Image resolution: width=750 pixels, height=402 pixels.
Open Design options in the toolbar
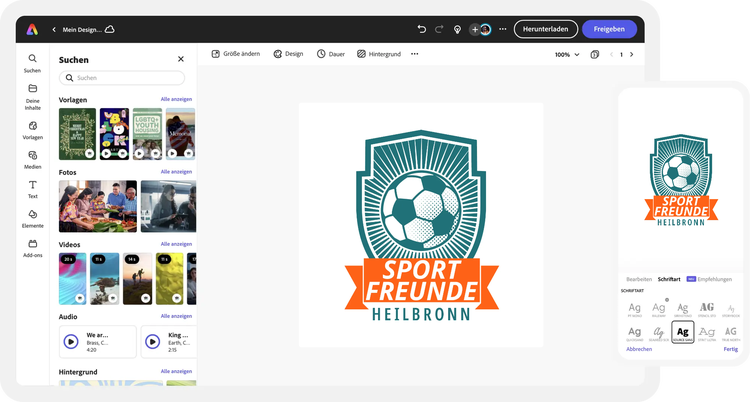tap(288, 54)
